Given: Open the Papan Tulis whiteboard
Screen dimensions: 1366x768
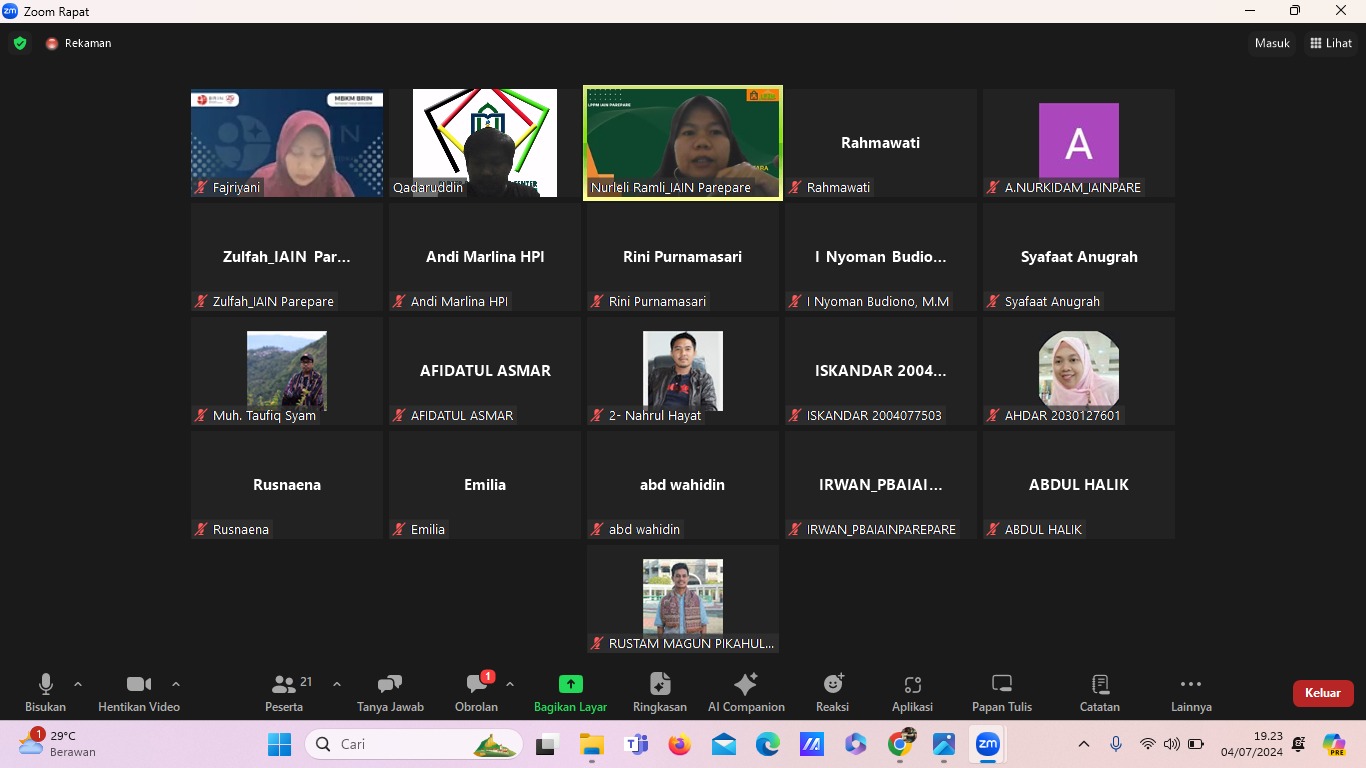Looking at the screenshot, I should pos(1002,693).
